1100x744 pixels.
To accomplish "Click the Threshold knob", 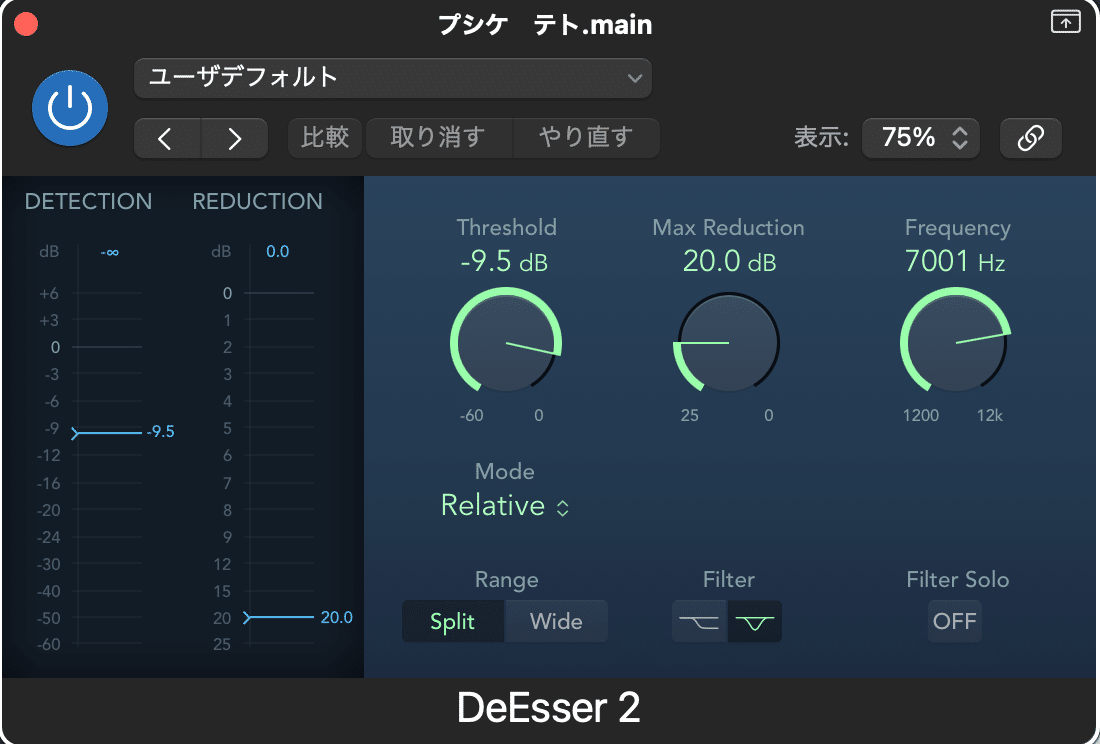I will click(x=506, y=342).
